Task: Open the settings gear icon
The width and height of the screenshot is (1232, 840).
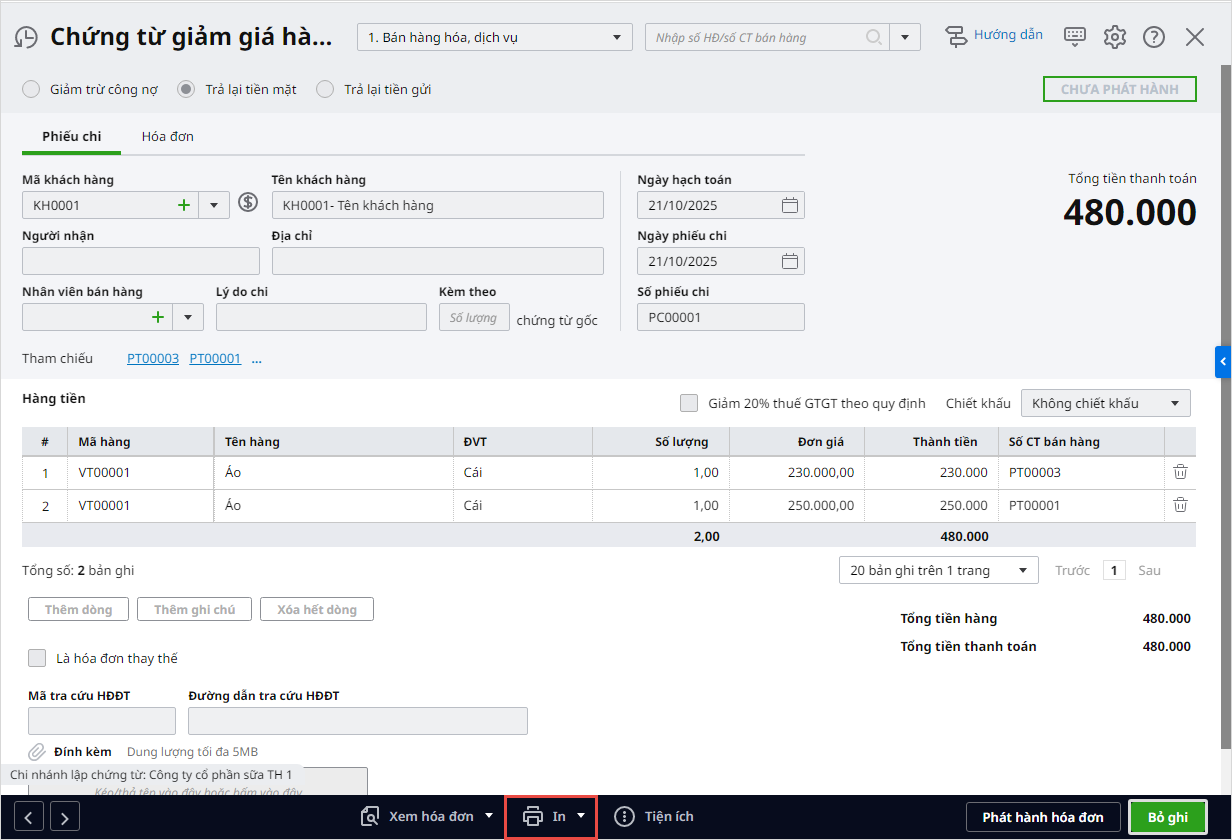Action: coord(1114,38)
